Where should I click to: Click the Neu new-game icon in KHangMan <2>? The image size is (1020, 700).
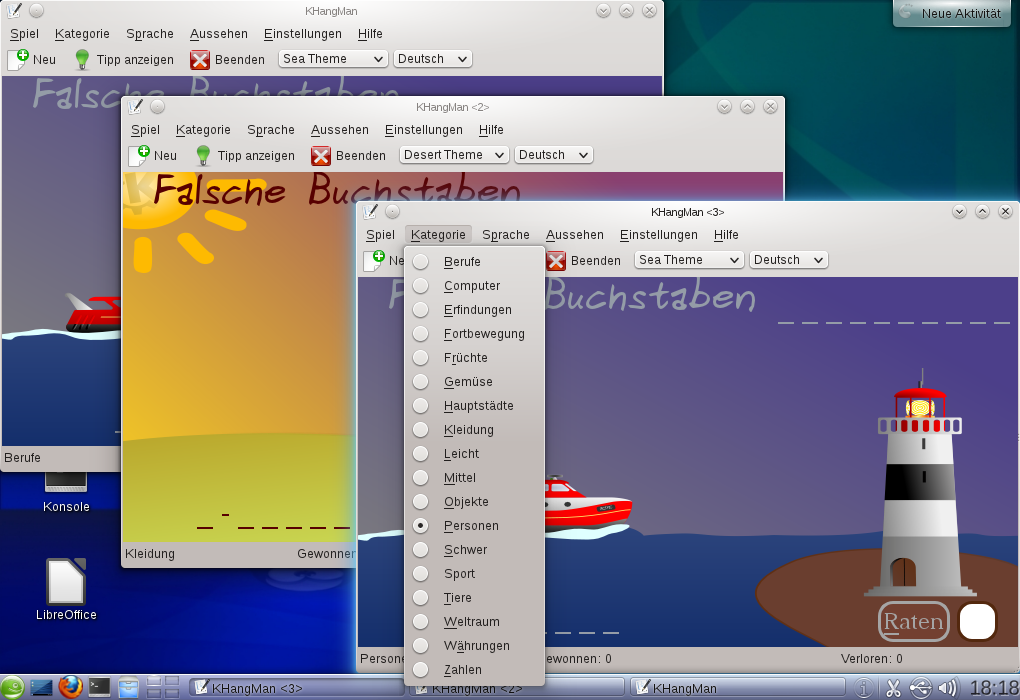click(139, 155)
